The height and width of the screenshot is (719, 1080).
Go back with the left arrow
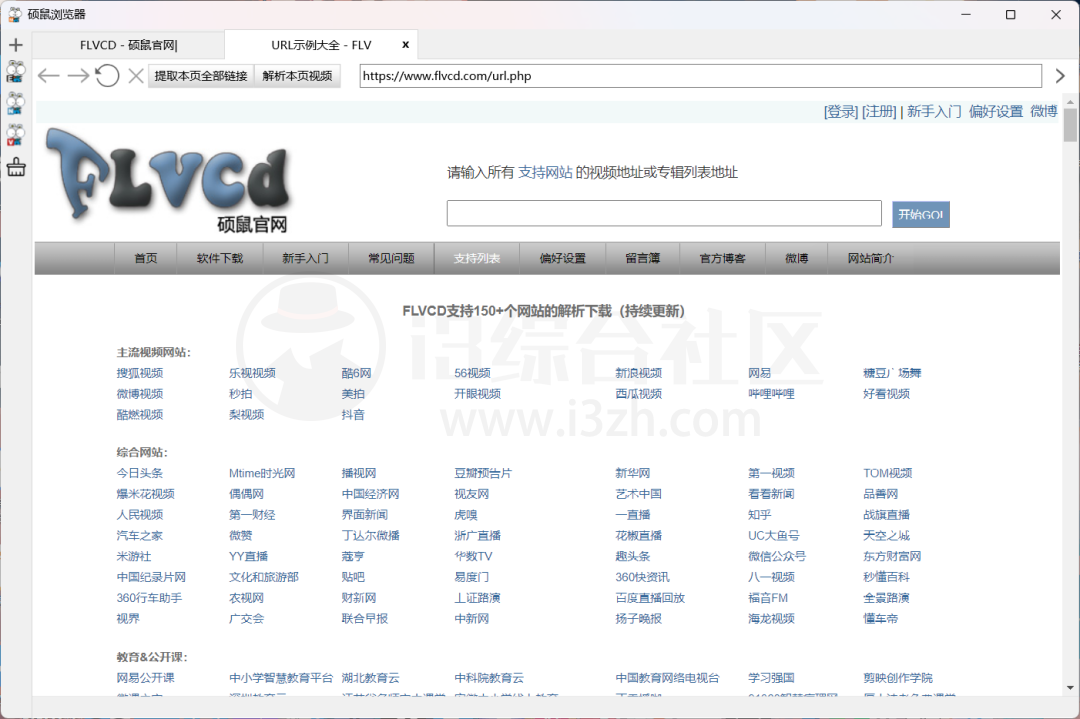48,76
